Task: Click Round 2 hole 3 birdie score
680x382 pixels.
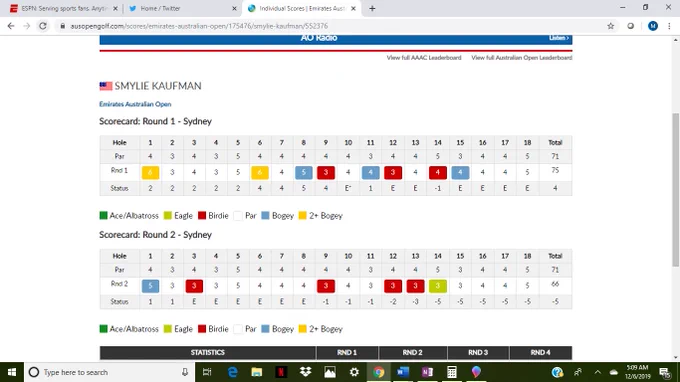Action: click(x=194, y=286)
